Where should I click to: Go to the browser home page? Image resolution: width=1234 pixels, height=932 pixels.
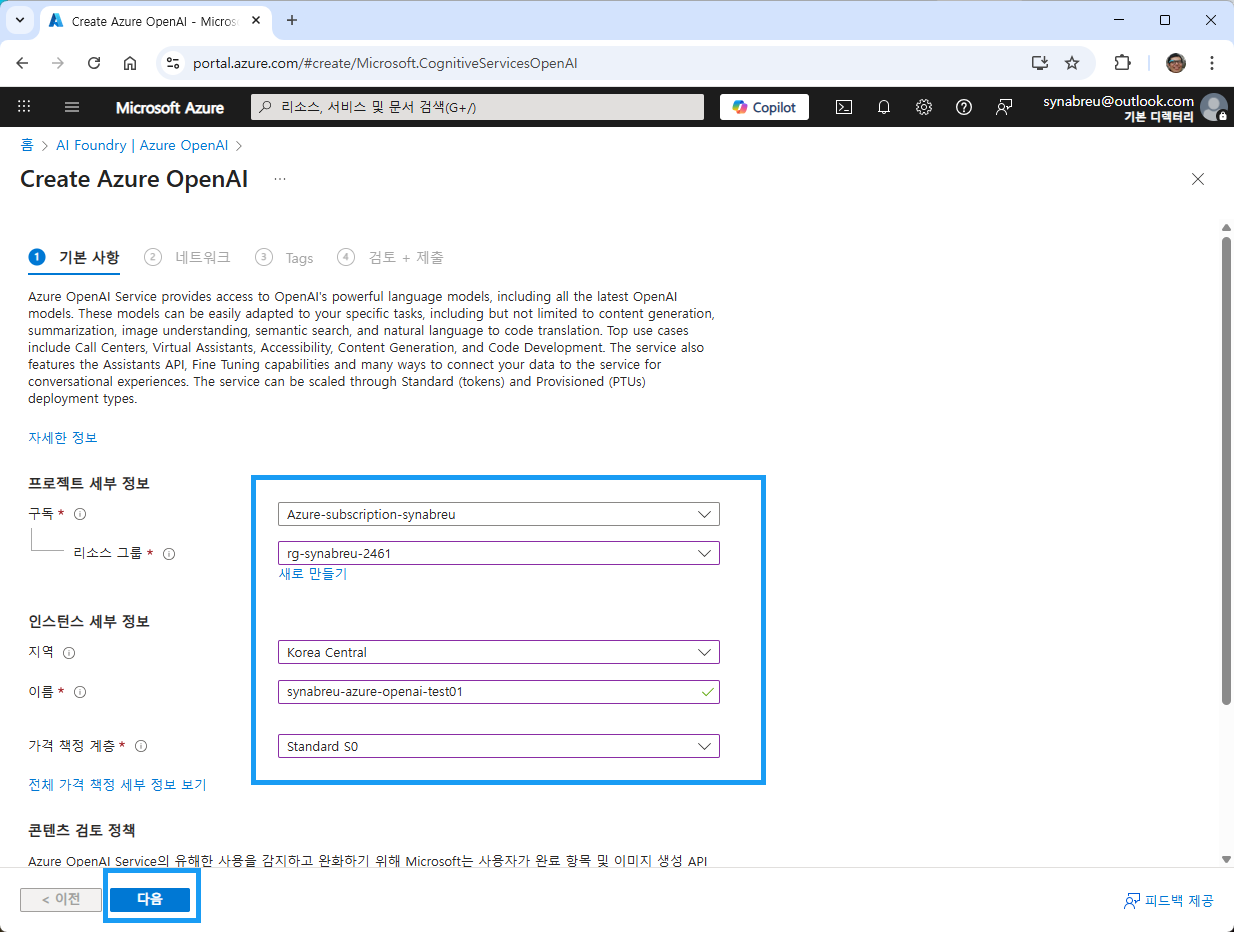coord(130,63)
